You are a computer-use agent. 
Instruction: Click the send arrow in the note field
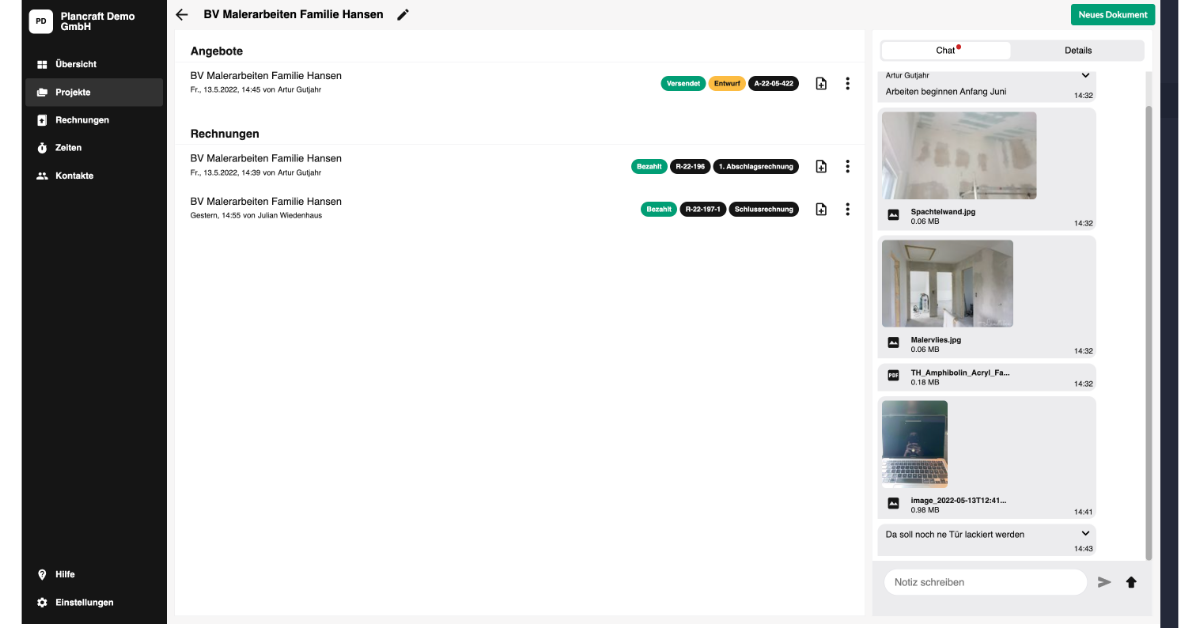[1104, 582]
